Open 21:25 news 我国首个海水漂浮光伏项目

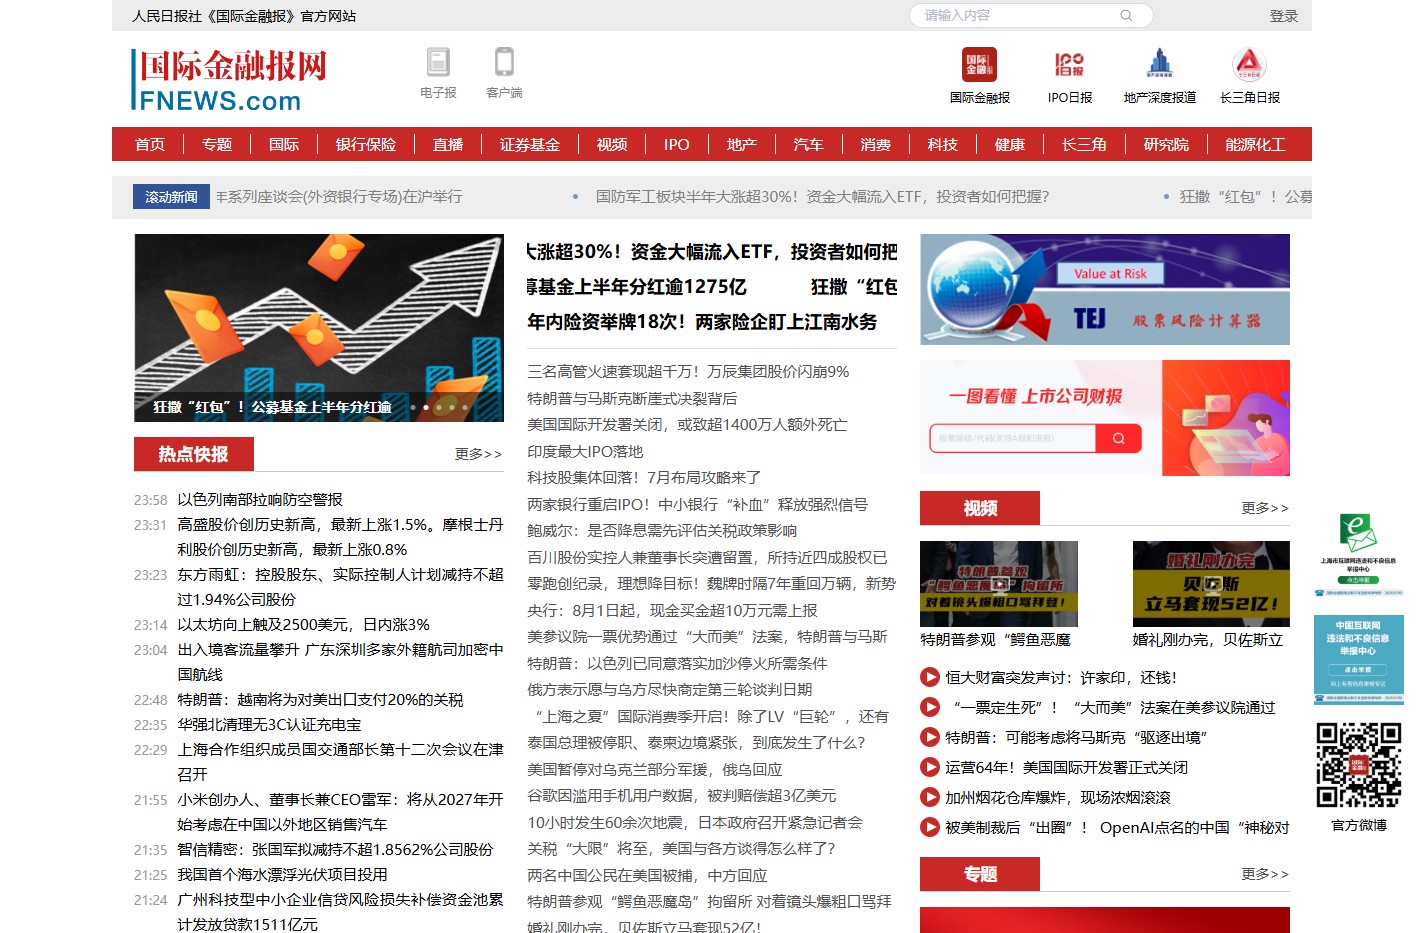coord(282,874)
